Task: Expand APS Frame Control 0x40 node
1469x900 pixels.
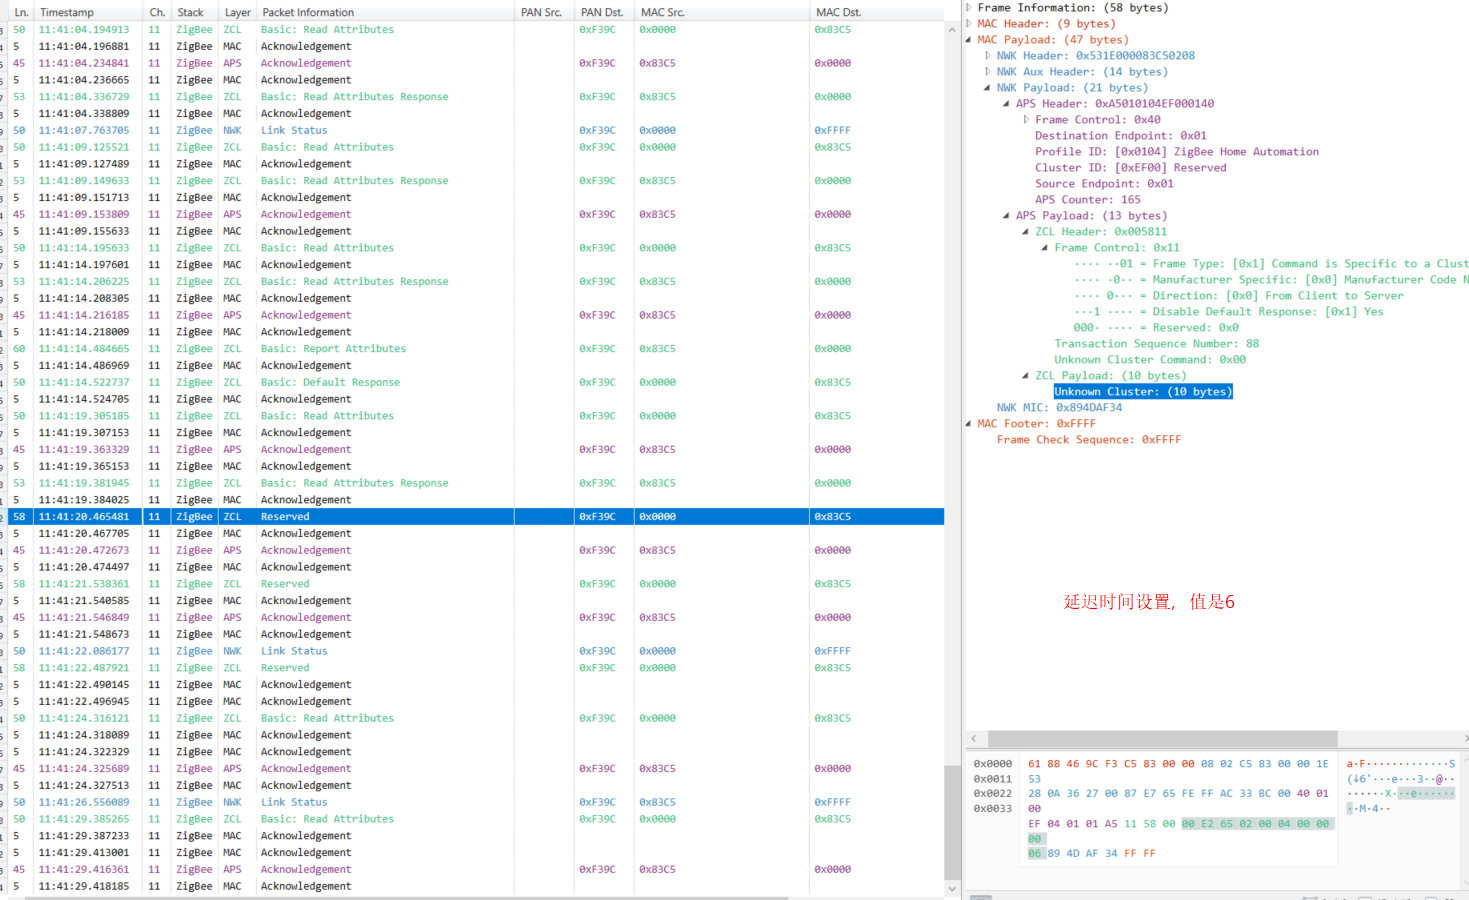Action: tap(1026, 120)
